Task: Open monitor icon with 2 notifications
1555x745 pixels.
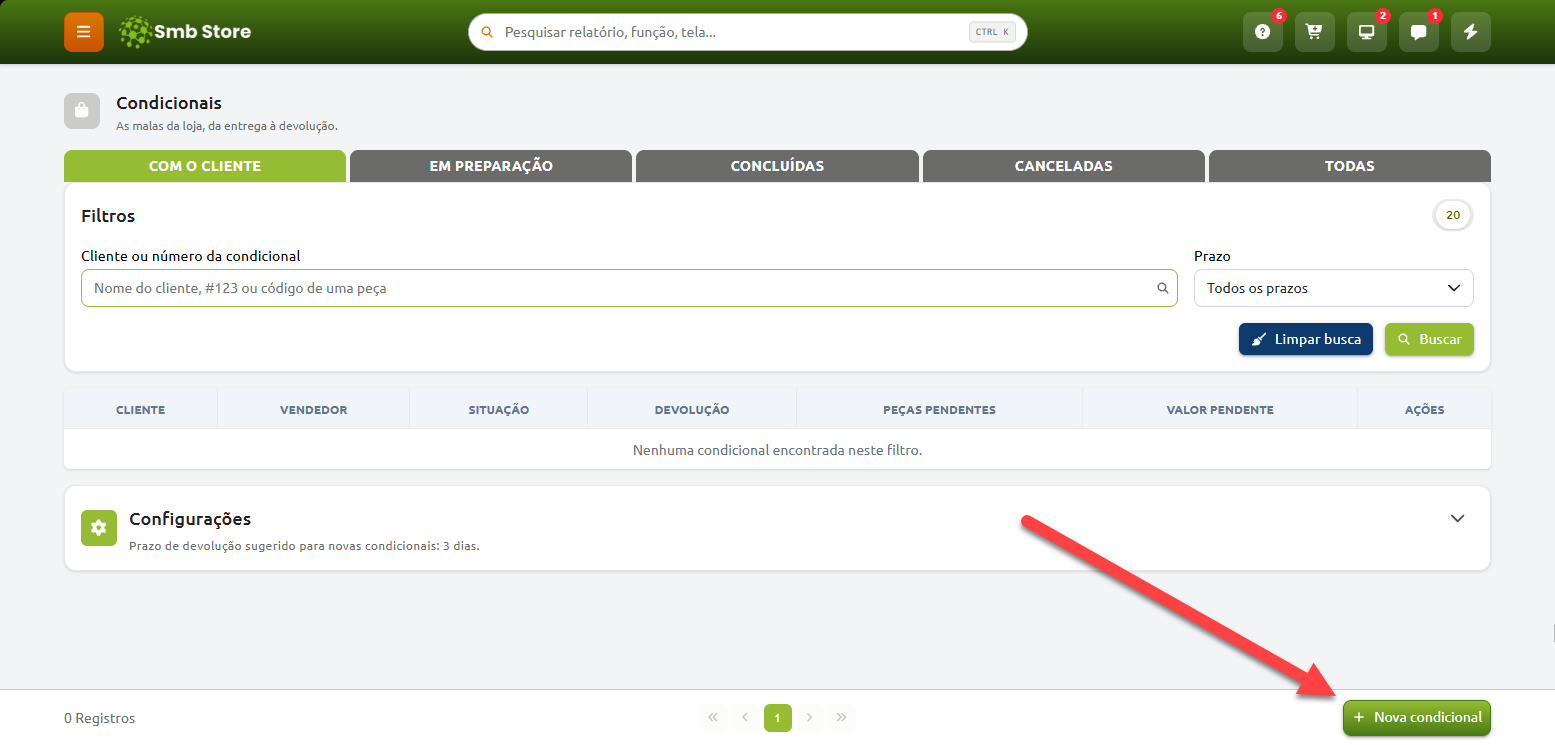Action: point(1367,32)
